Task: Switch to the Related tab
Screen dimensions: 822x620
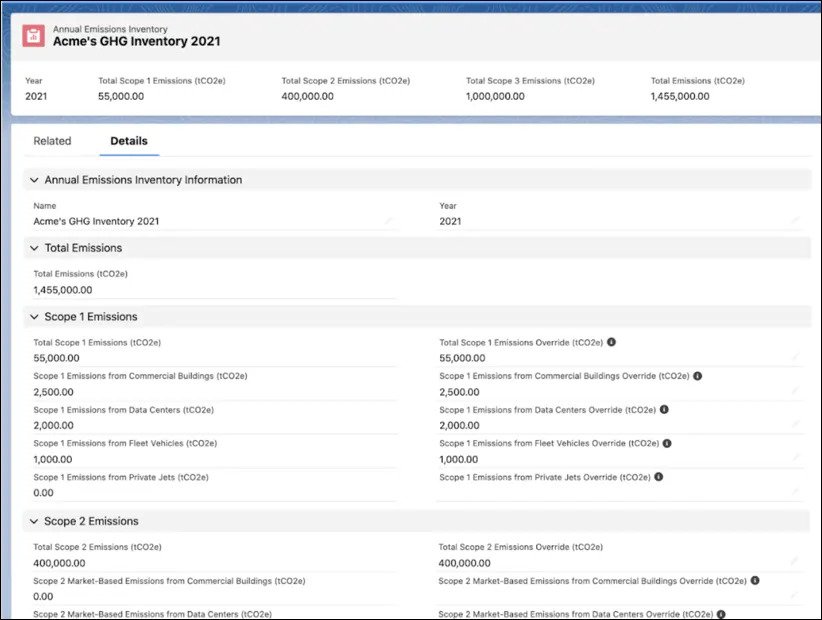Action: [52, 141]
